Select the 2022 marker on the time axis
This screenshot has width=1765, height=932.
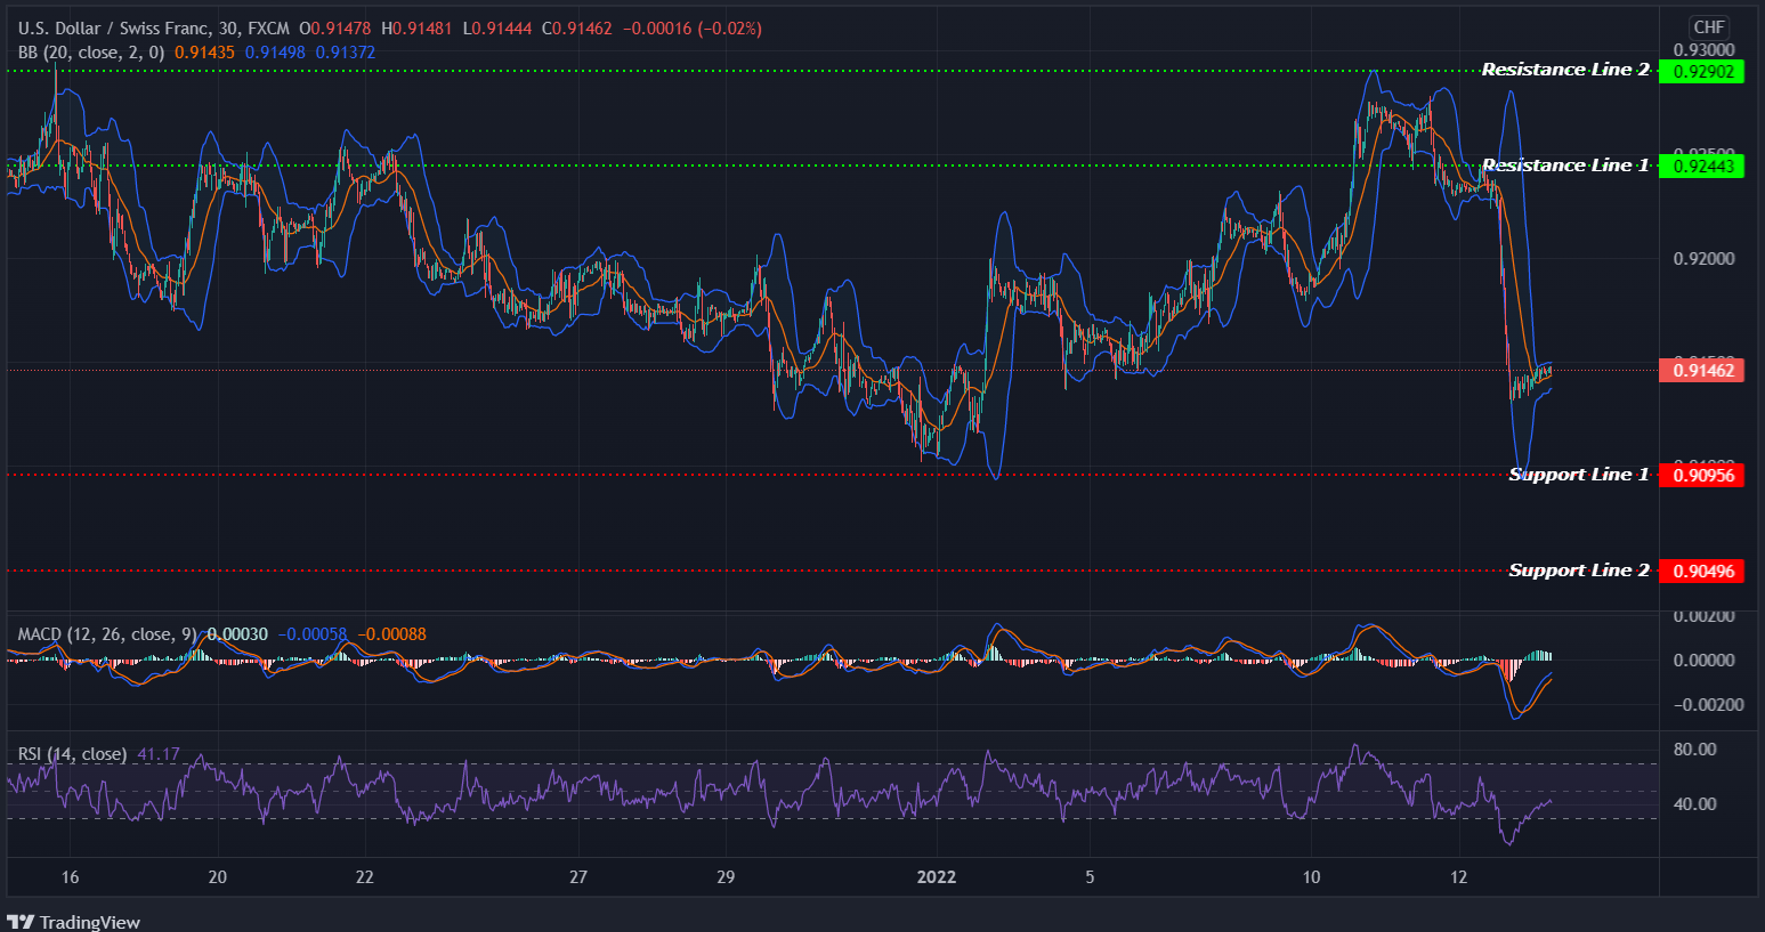point(936,879)
